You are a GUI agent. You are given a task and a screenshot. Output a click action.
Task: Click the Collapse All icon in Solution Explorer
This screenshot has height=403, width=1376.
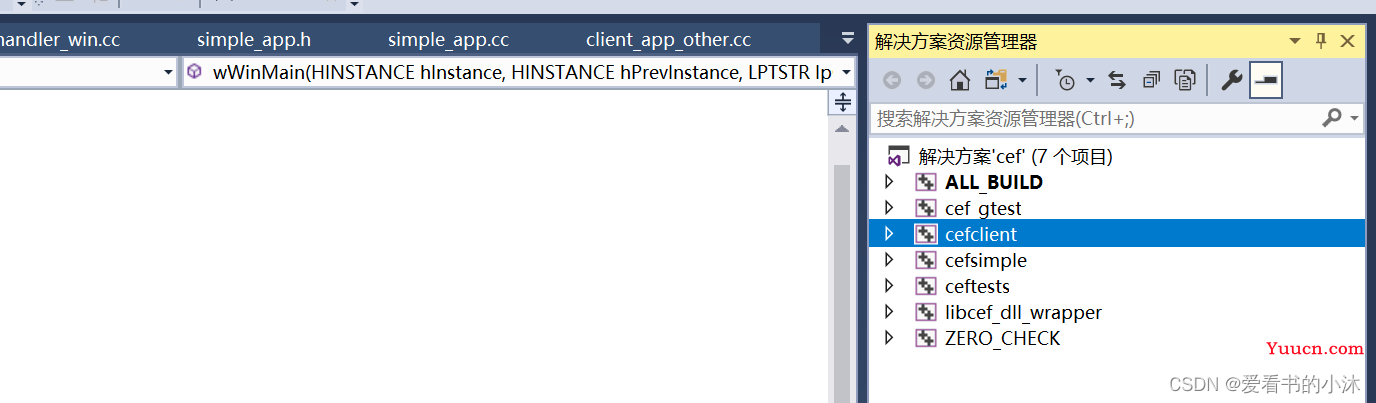click(x=1152, y=80)
